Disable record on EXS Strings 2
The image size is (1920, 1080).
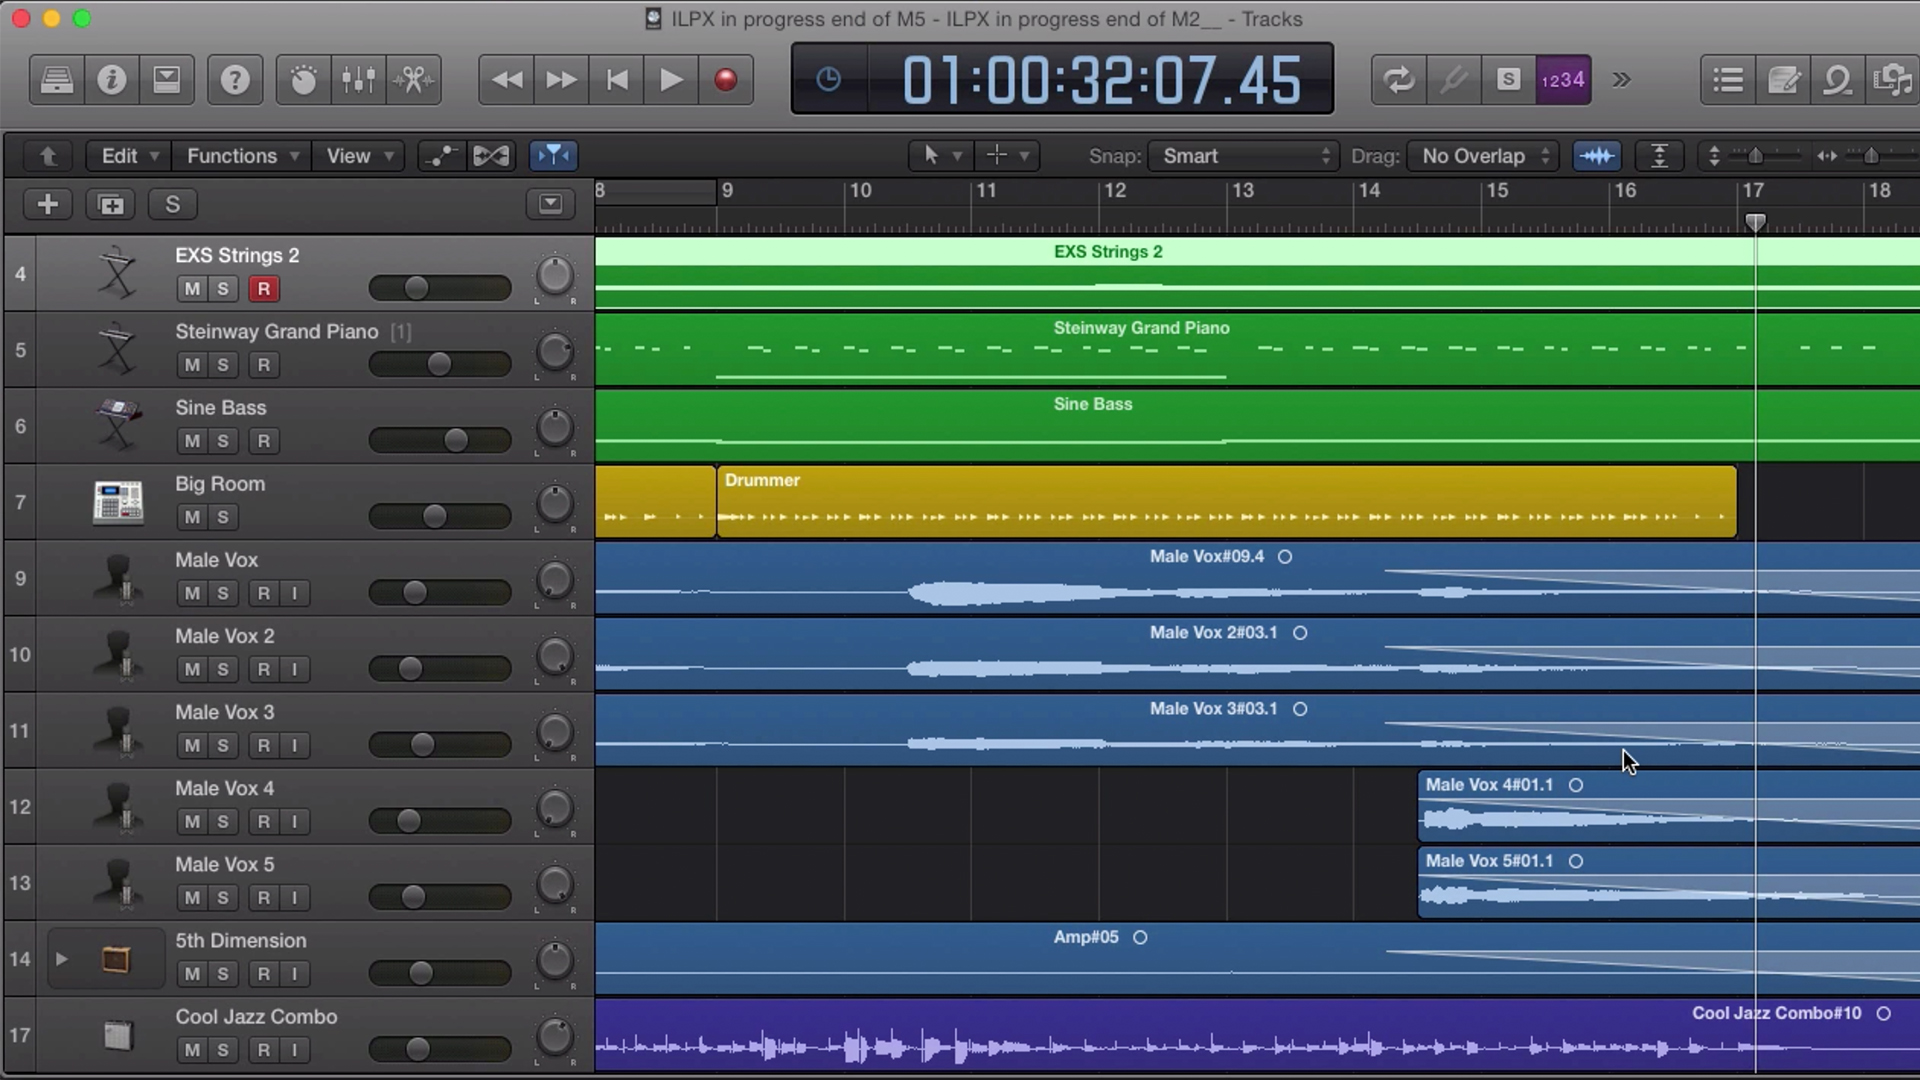[263, 289]
